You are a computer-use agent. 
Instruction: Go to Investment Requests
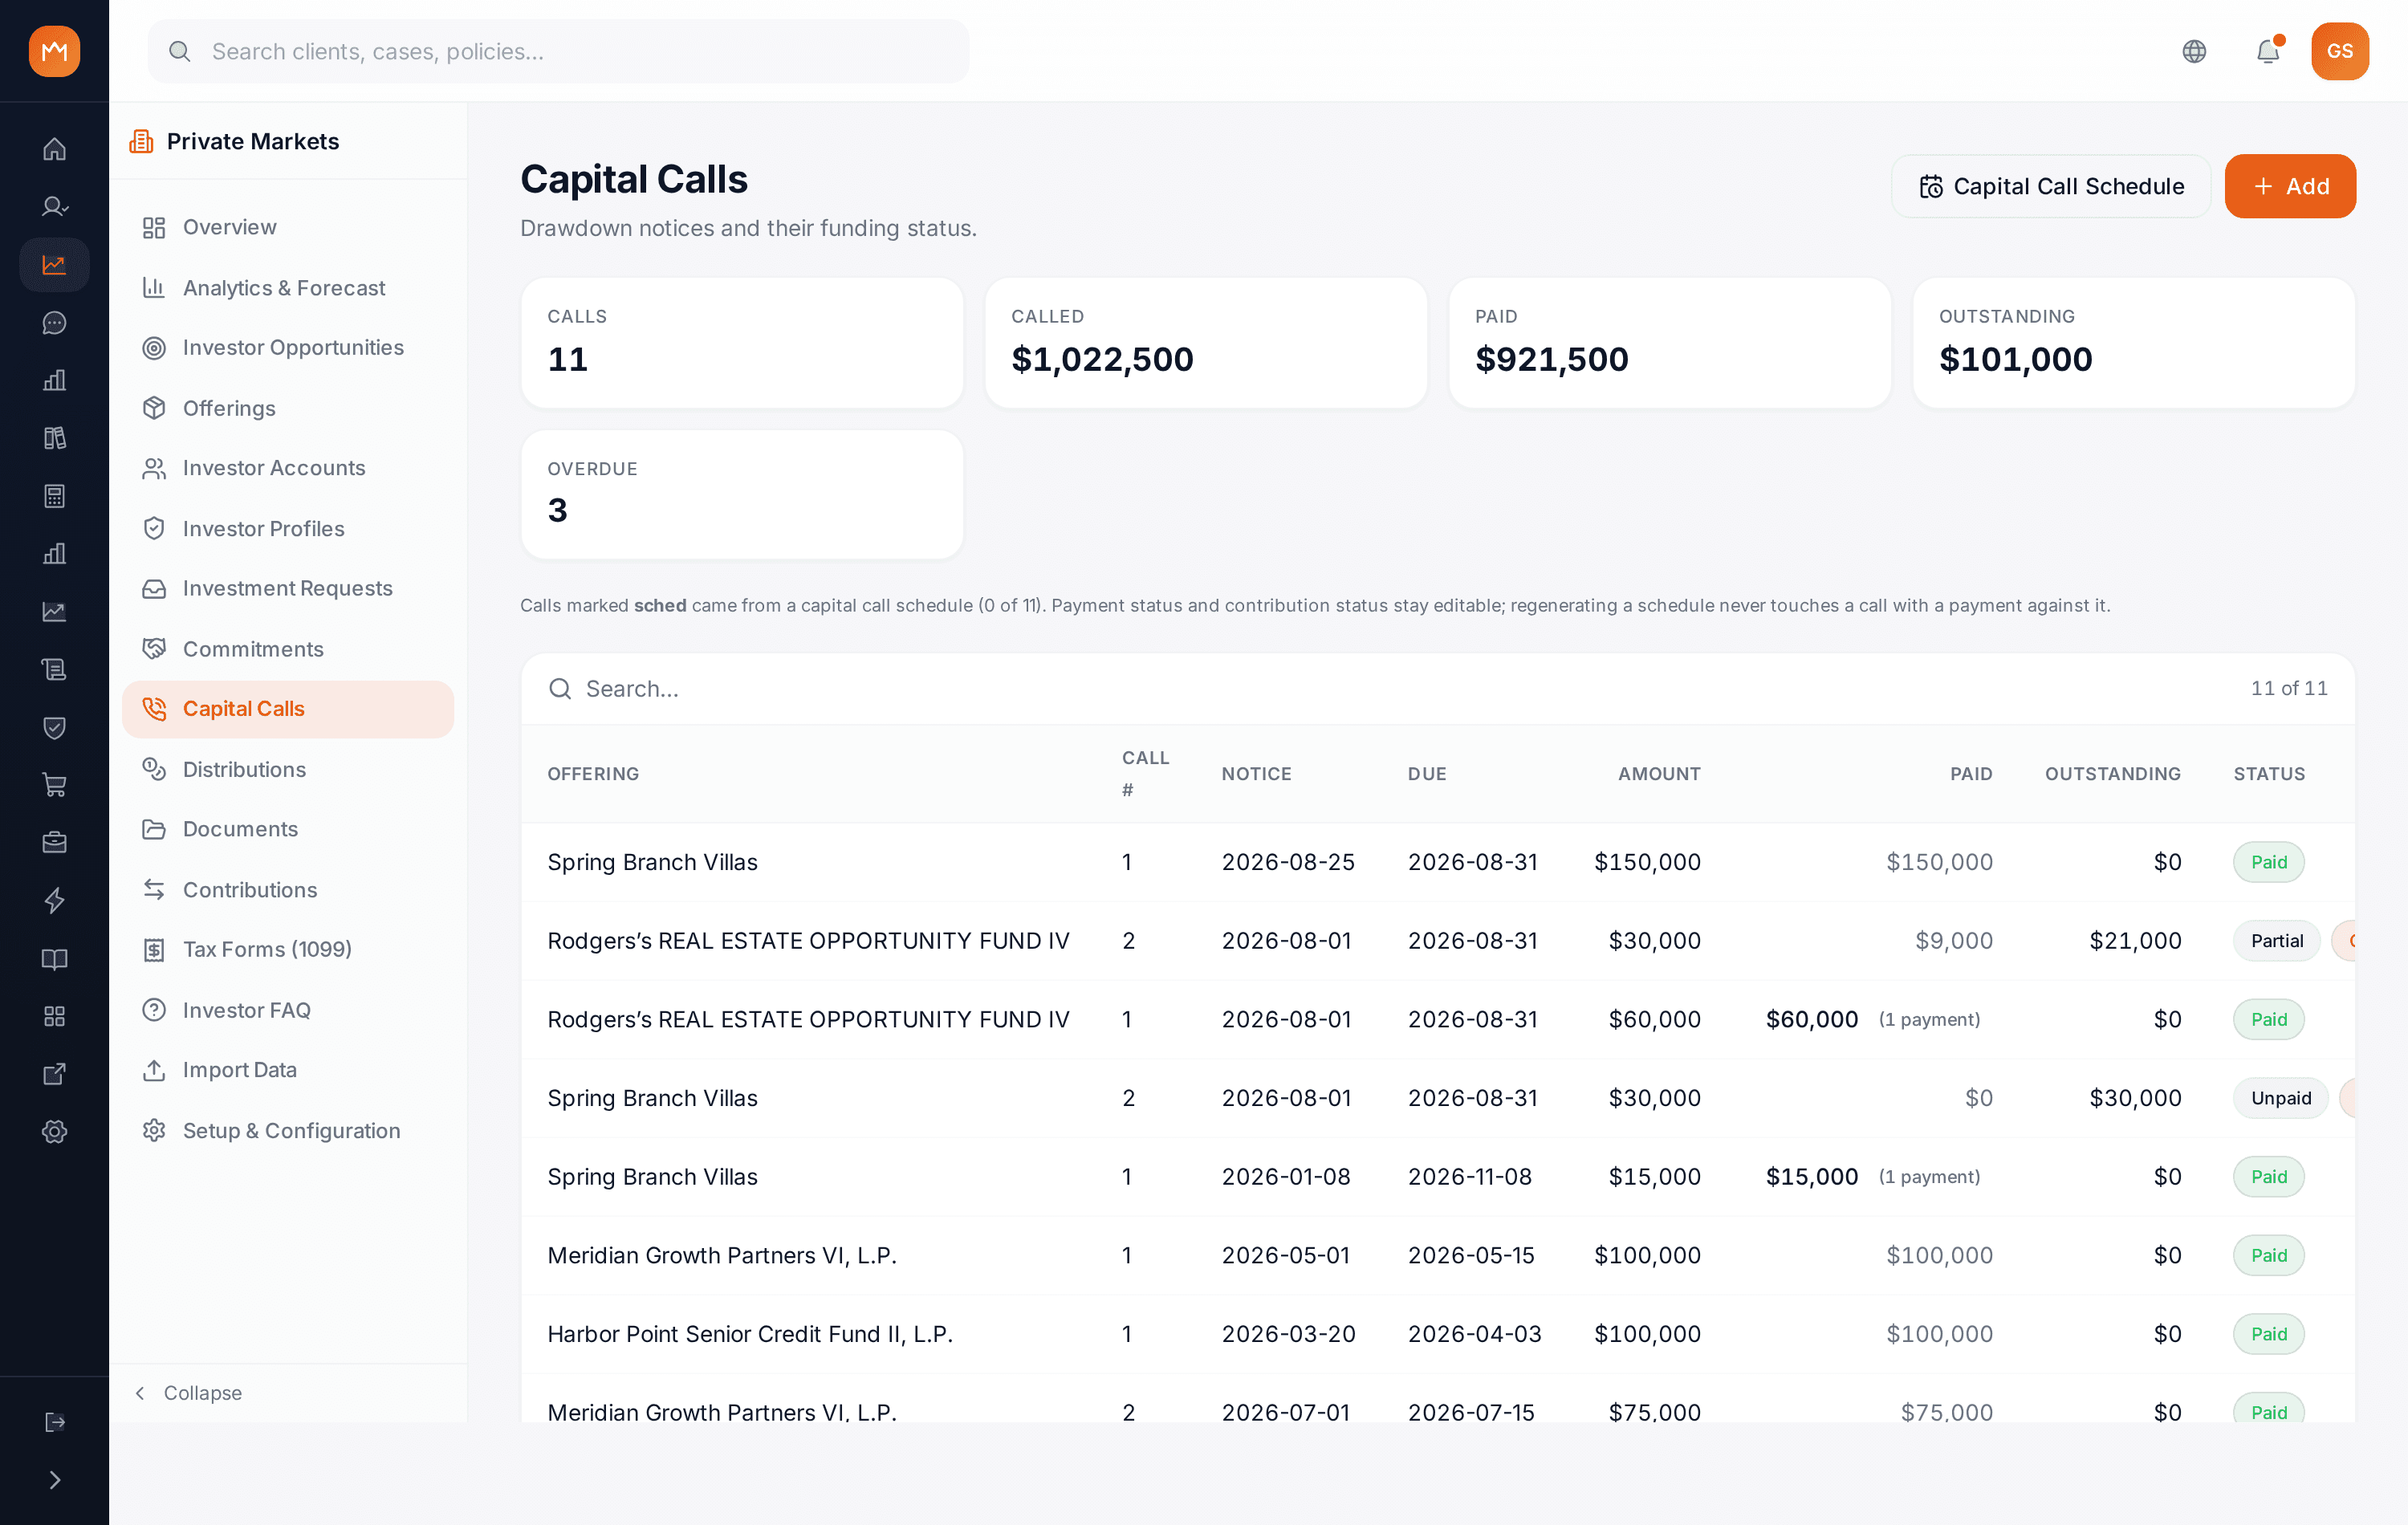point(288,588)
